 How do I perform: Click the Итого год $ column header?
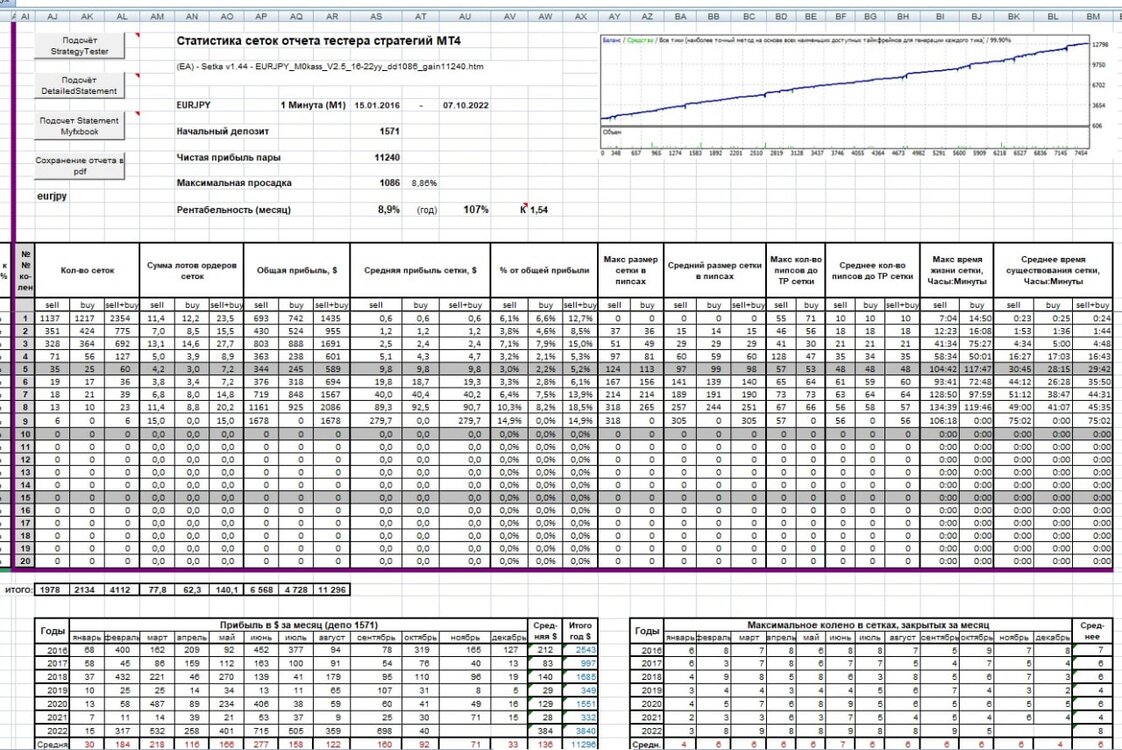580,630
